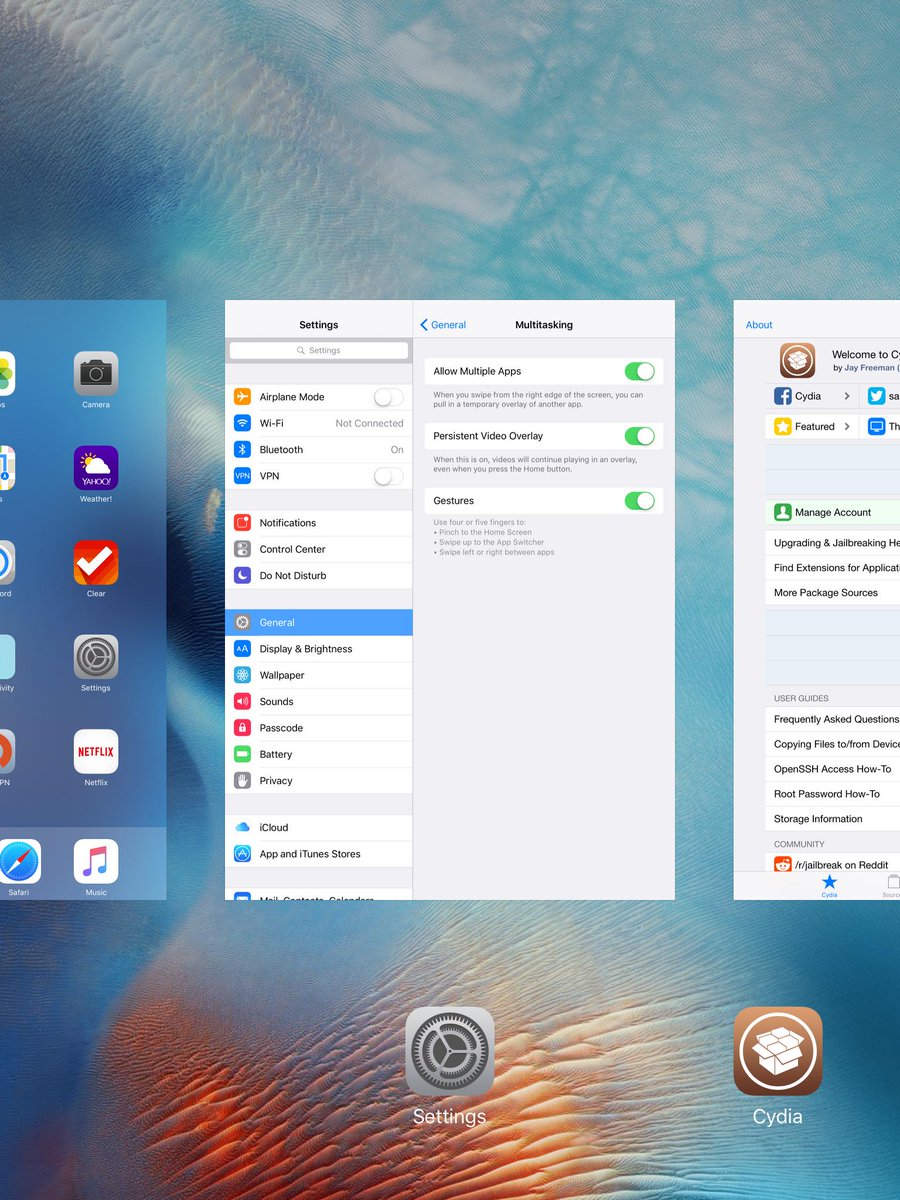
Task: Open Safari in the dock
Action: [19, 861]
